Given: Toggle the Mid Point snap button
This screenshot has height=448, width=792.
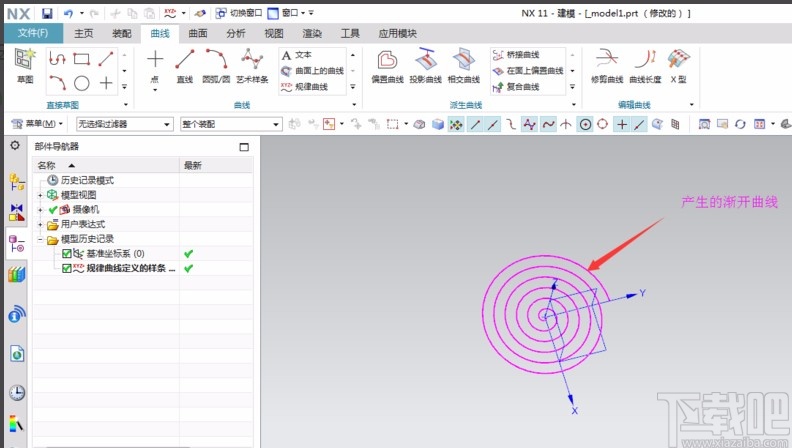Looking at the screenshot, I should [x=493, y=124].
